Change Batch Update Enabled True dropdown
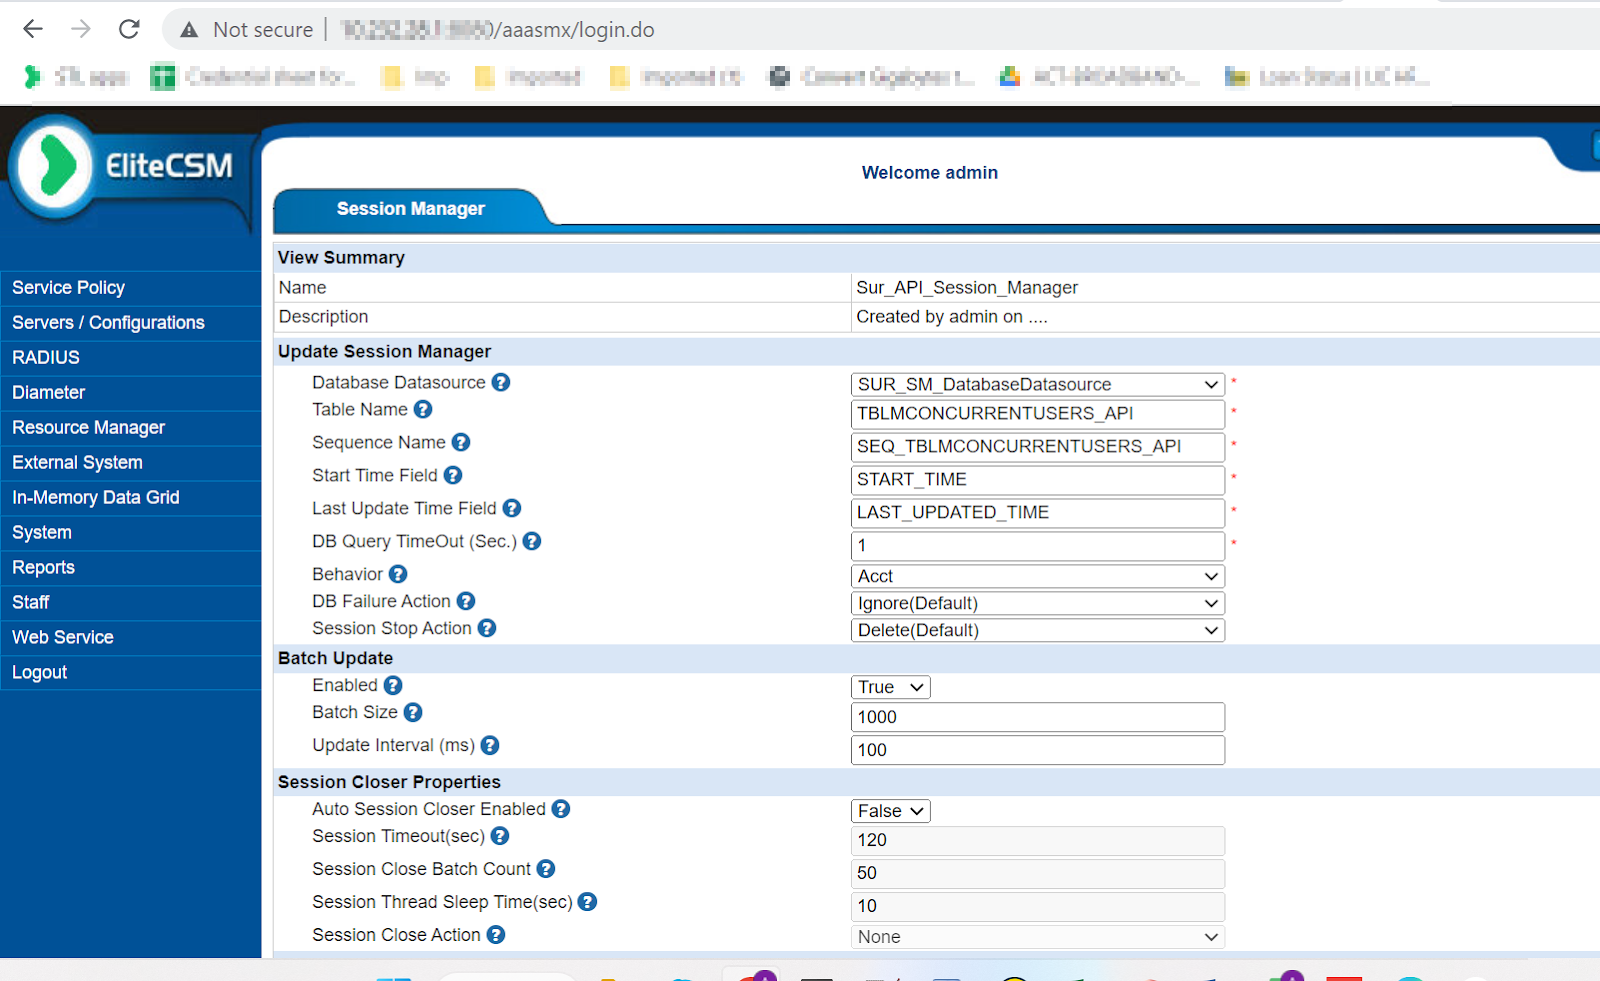 891,687
